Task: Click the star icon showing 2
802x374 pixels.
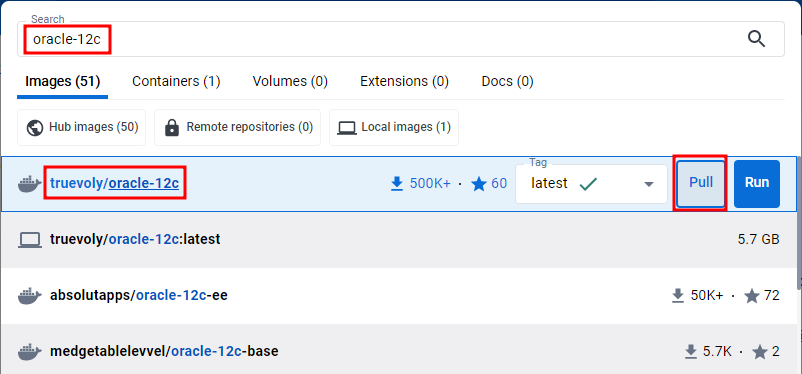Action: [x=760, y=352]
